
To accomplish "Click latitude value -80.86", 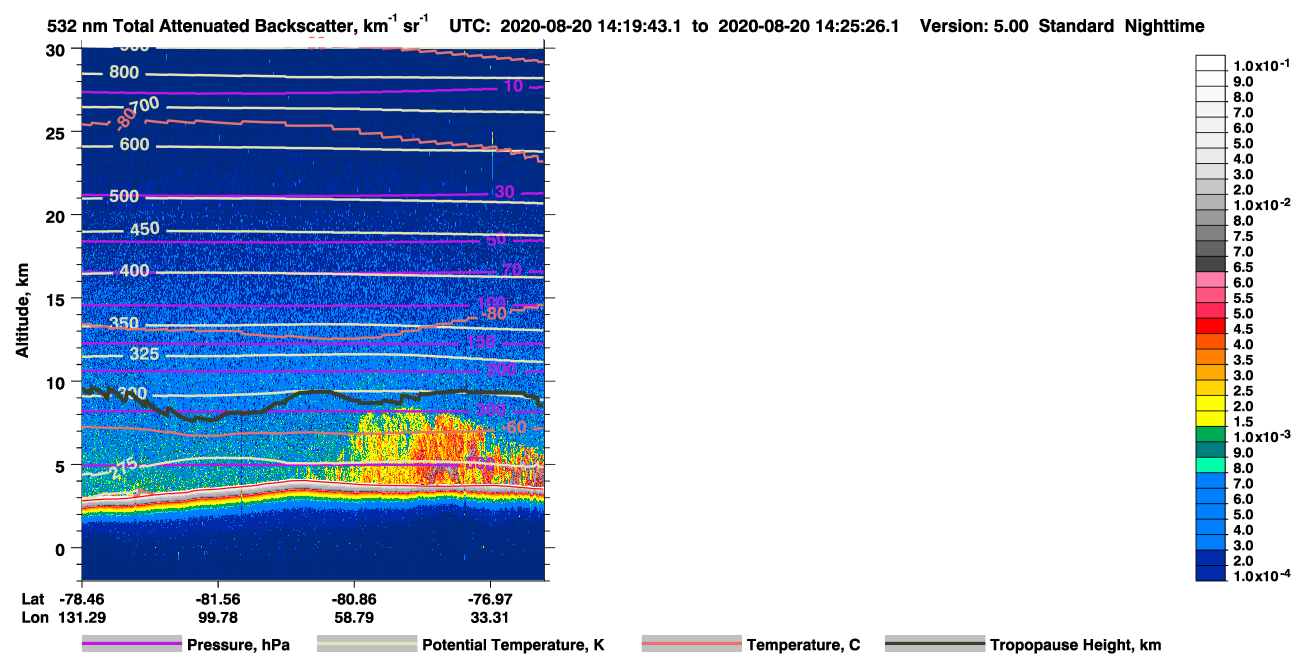I will 354,598.
